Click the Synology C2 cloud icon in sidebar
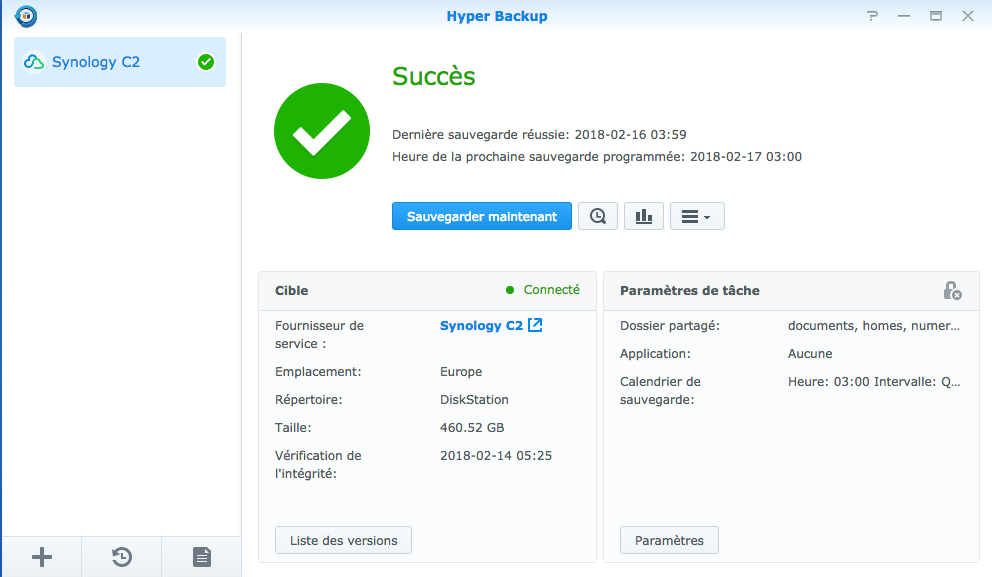 pyautogui.click(x=34, y=62)
